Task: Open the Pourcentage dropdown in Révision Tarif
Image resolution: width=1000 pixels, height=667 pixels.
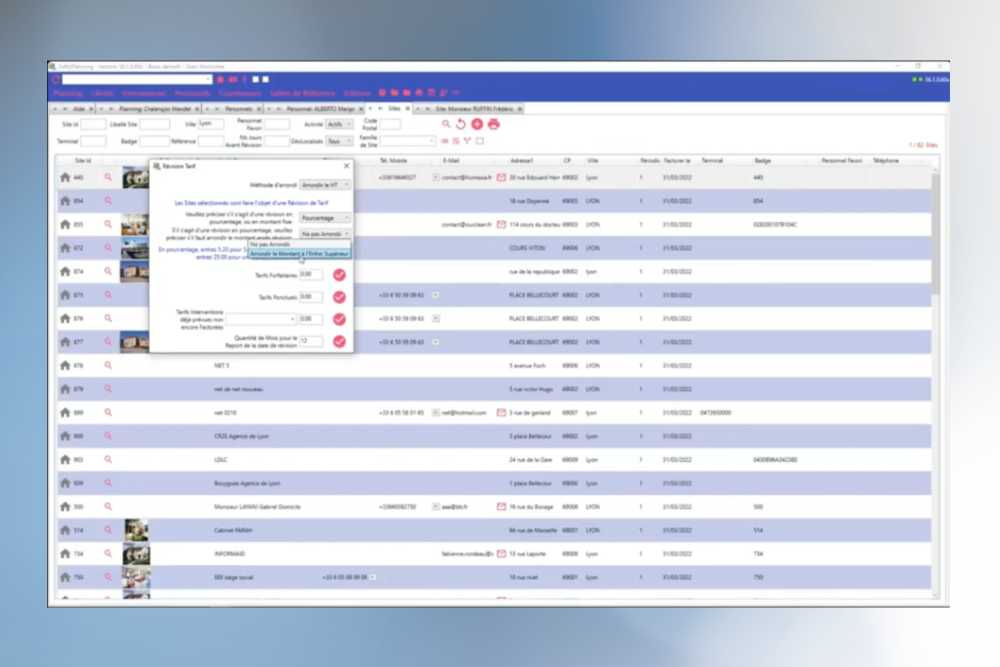Action: (x=326, y=217)
